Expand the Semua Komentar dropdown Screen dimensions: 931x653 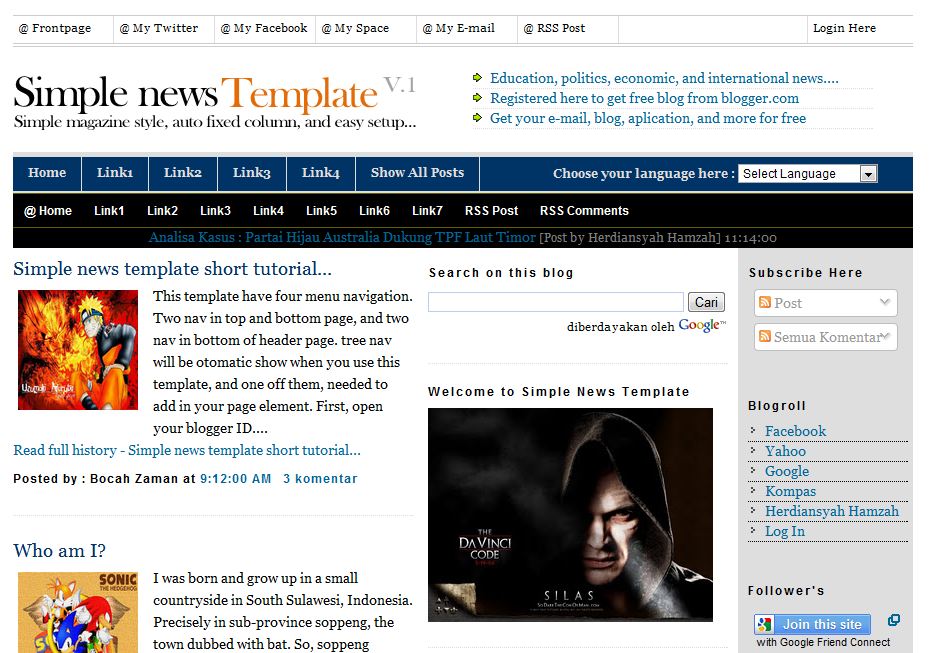tap(886, 336)
